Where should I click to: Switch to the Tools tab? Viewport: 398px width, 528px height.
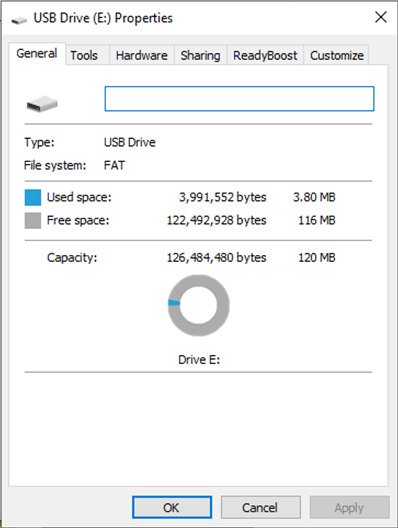pyautogui.click(x=84, y=55)
